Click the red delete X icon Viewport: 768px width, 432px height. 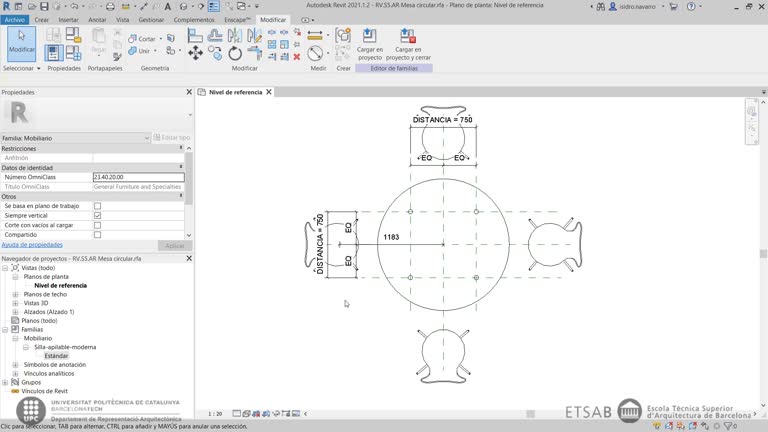(297, 56)
